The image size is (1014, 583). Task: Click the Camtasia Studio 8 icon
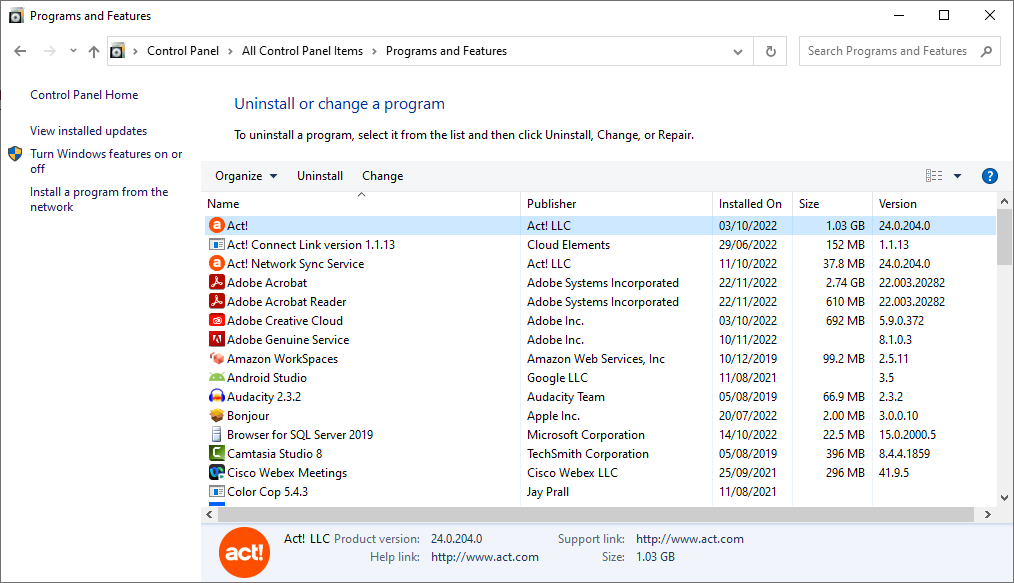[217, 454]
